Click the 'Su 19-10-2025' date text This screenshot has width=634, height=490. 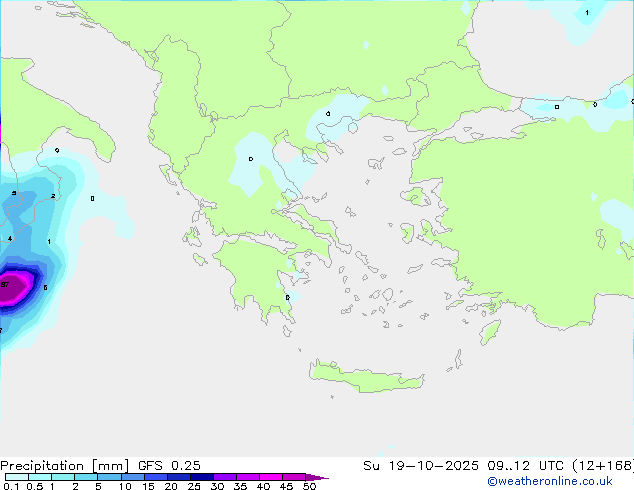pyautogui.click(x=421, y=466)
